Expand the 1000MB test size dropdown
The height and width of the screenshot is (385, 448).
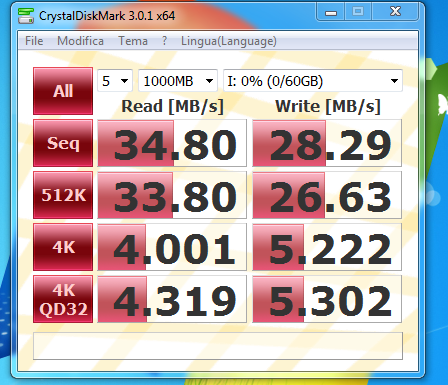(178, 81)
